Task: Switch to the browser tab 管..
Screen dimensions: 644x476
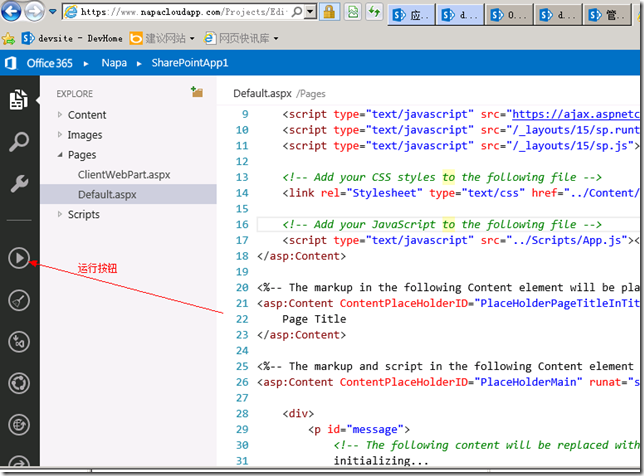Action: coord(607,15)
